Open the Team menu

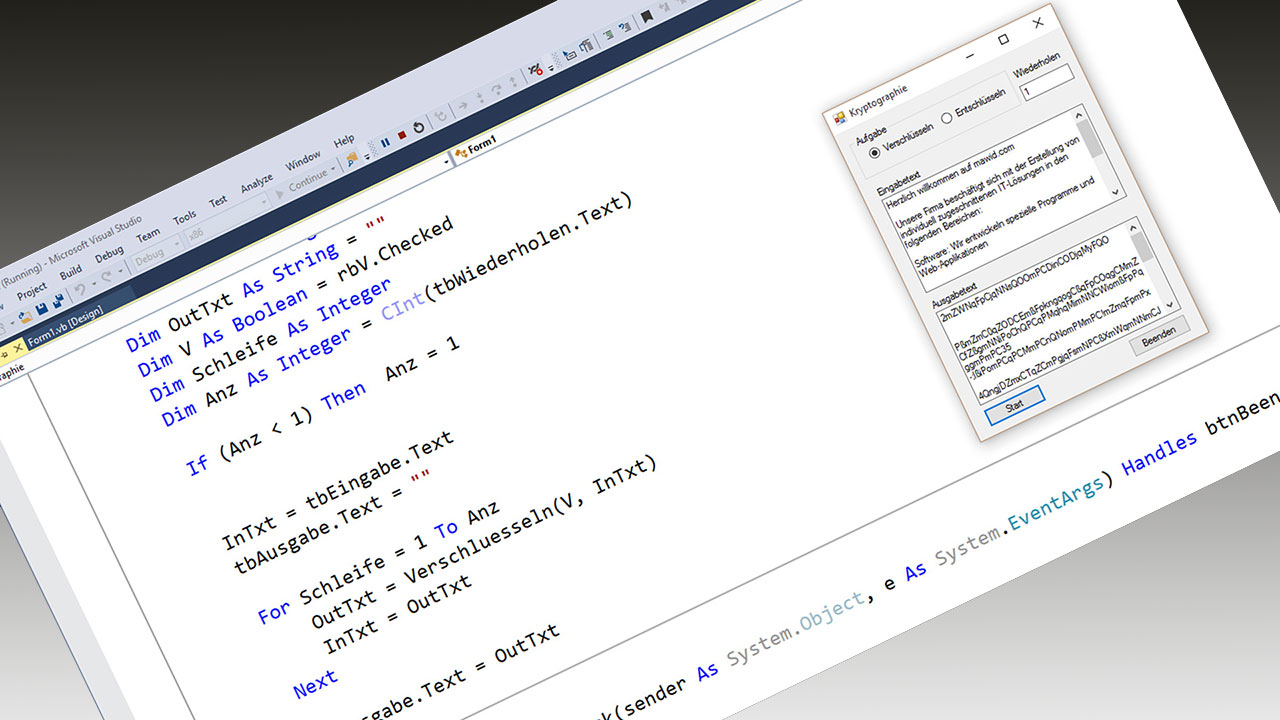coord(148,235)
